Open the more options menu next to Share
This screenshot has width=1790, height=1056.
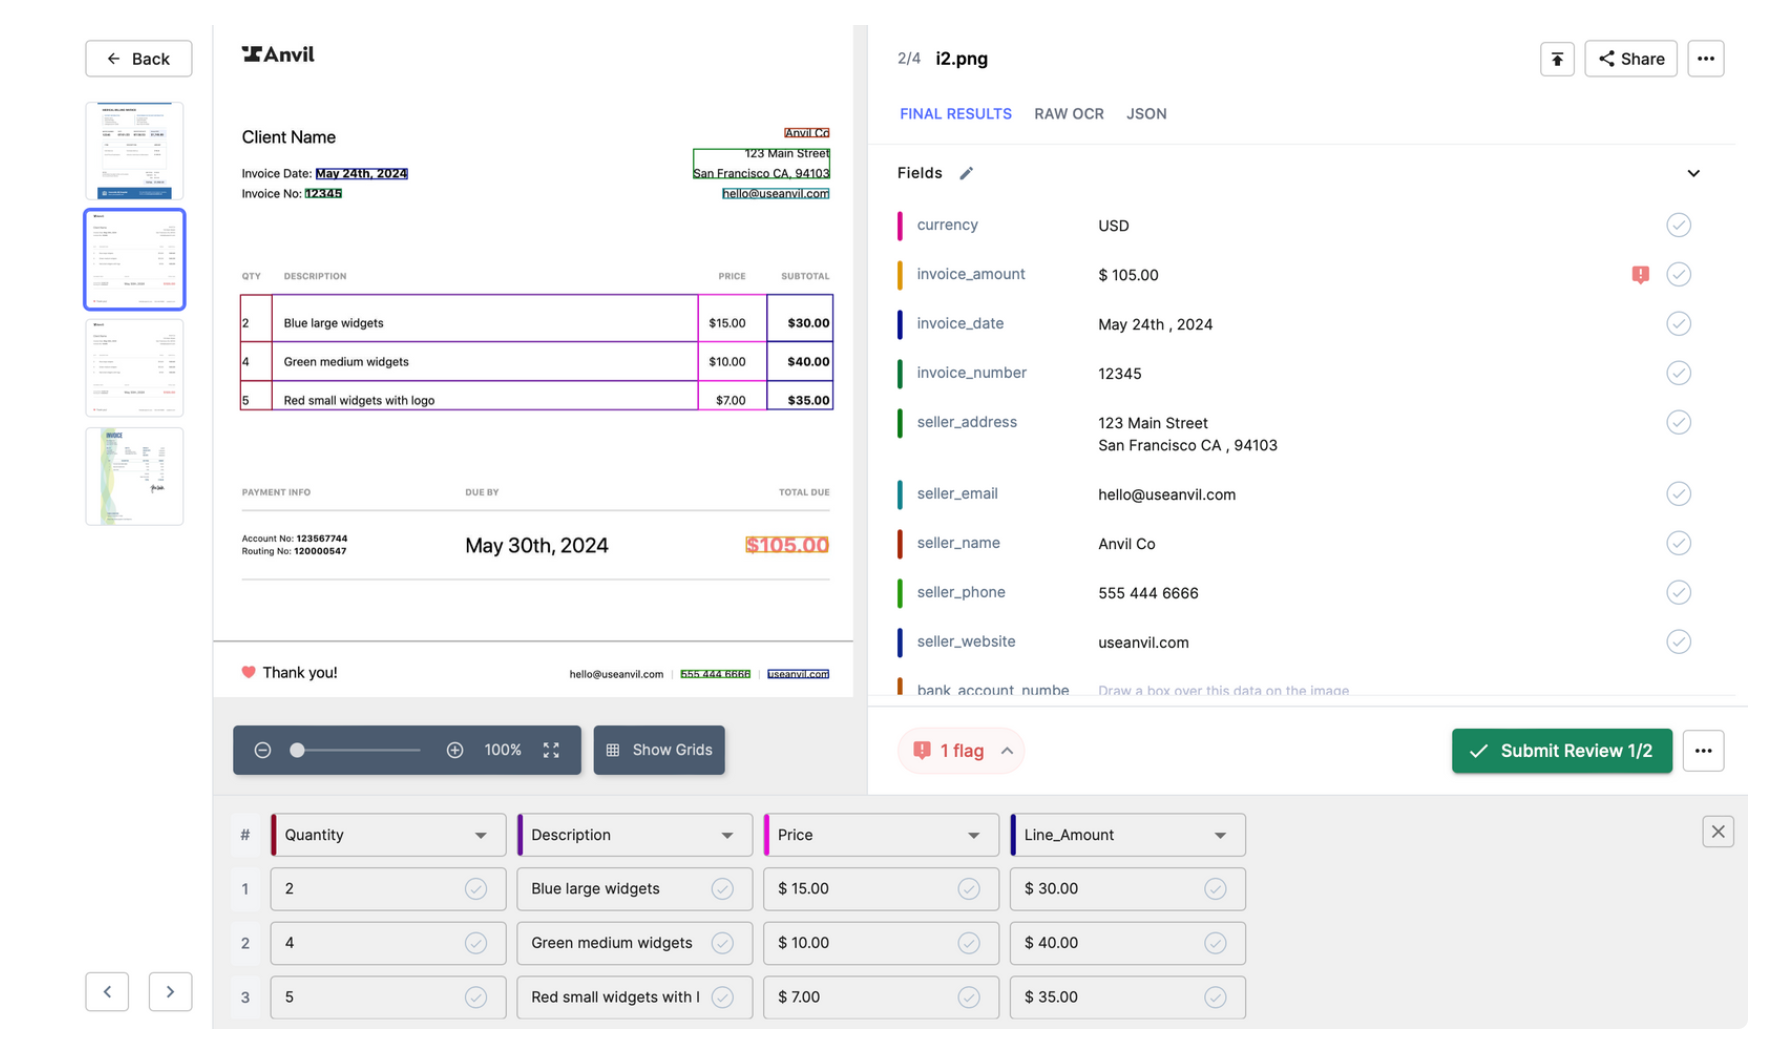[1705, 59]
